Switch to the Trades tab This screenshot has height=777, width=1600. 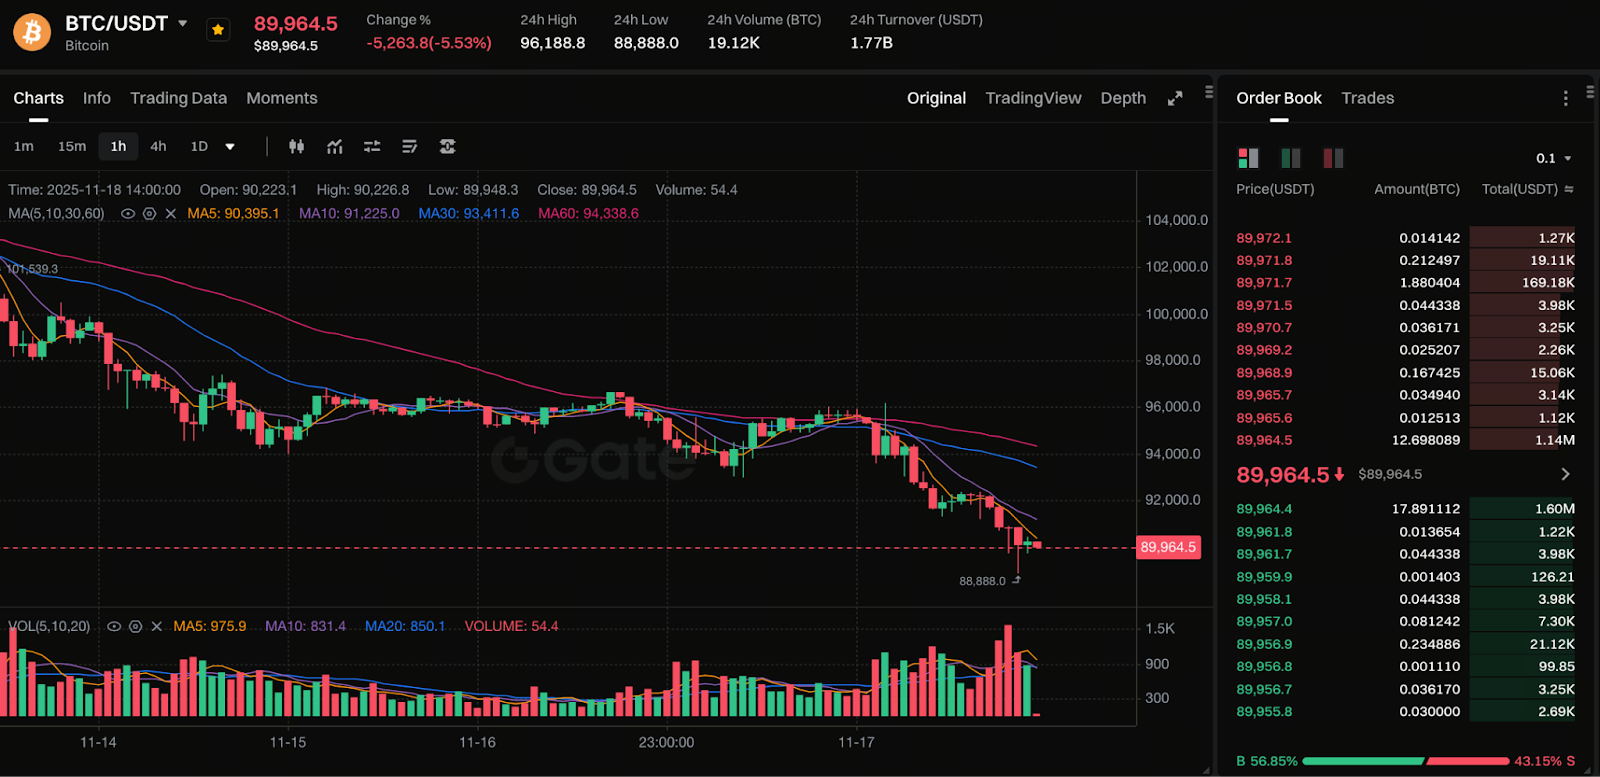[1367, 98]
